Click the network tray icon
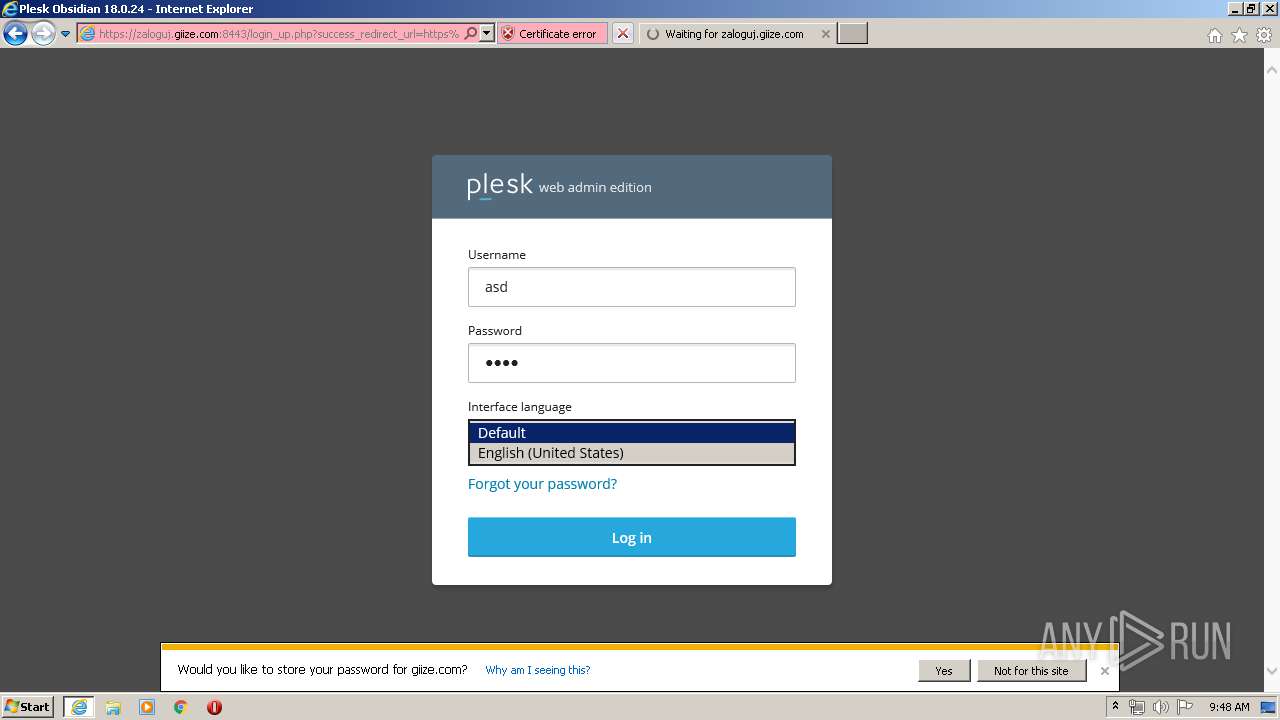Viewport: 1280px width, 720px height. pyautogui.click(x=1137, y=707)
